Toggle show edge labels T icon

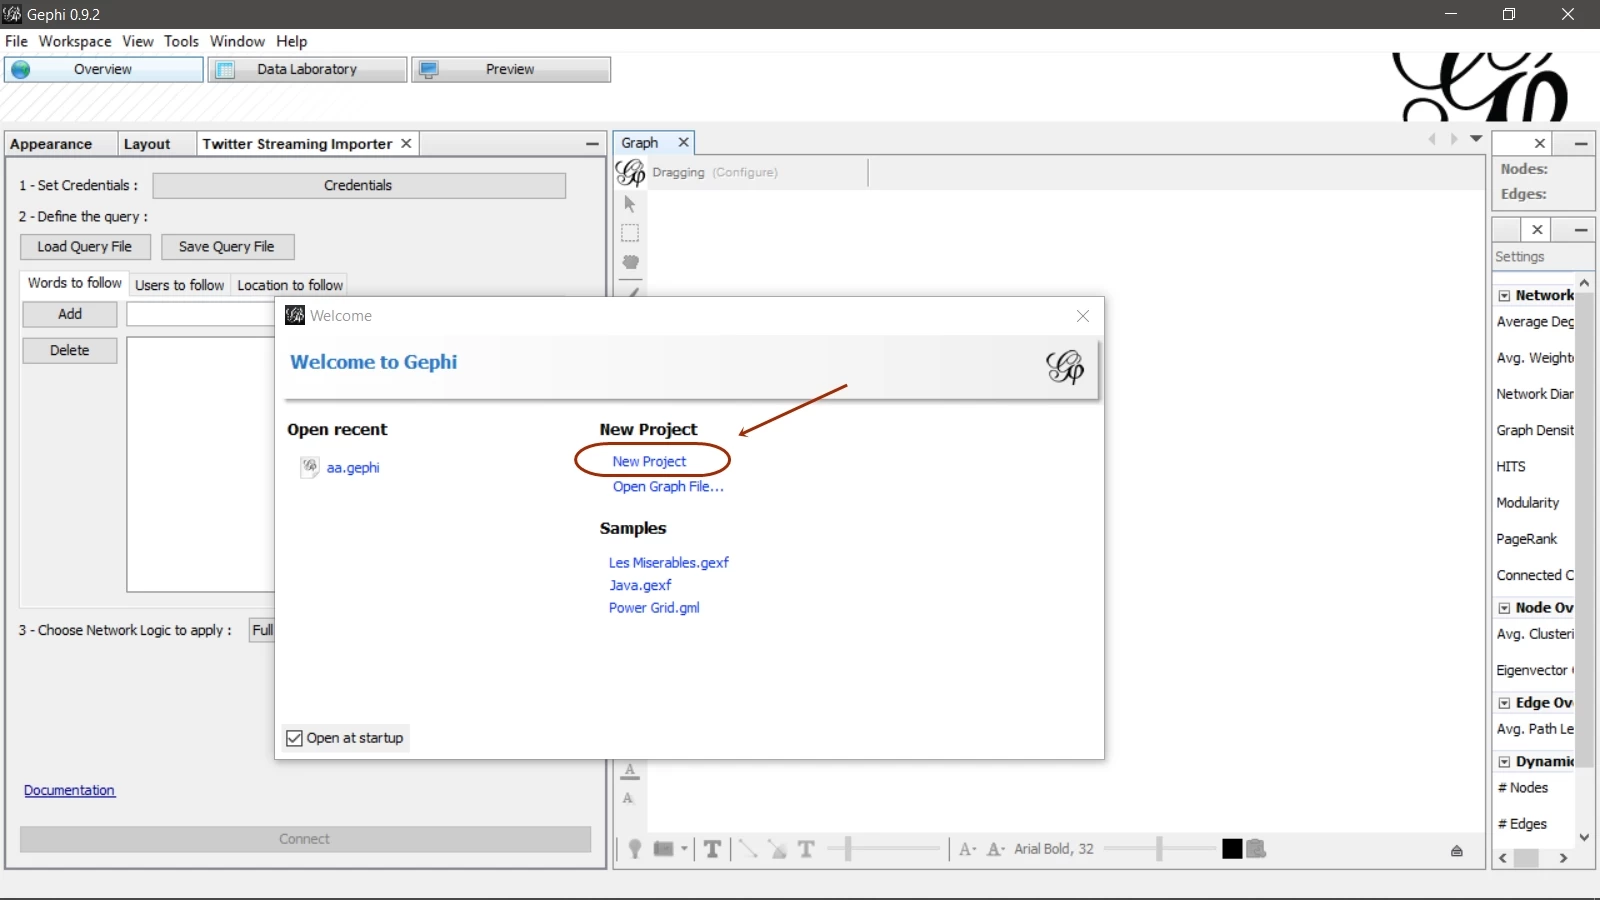[x=806, y=849]
